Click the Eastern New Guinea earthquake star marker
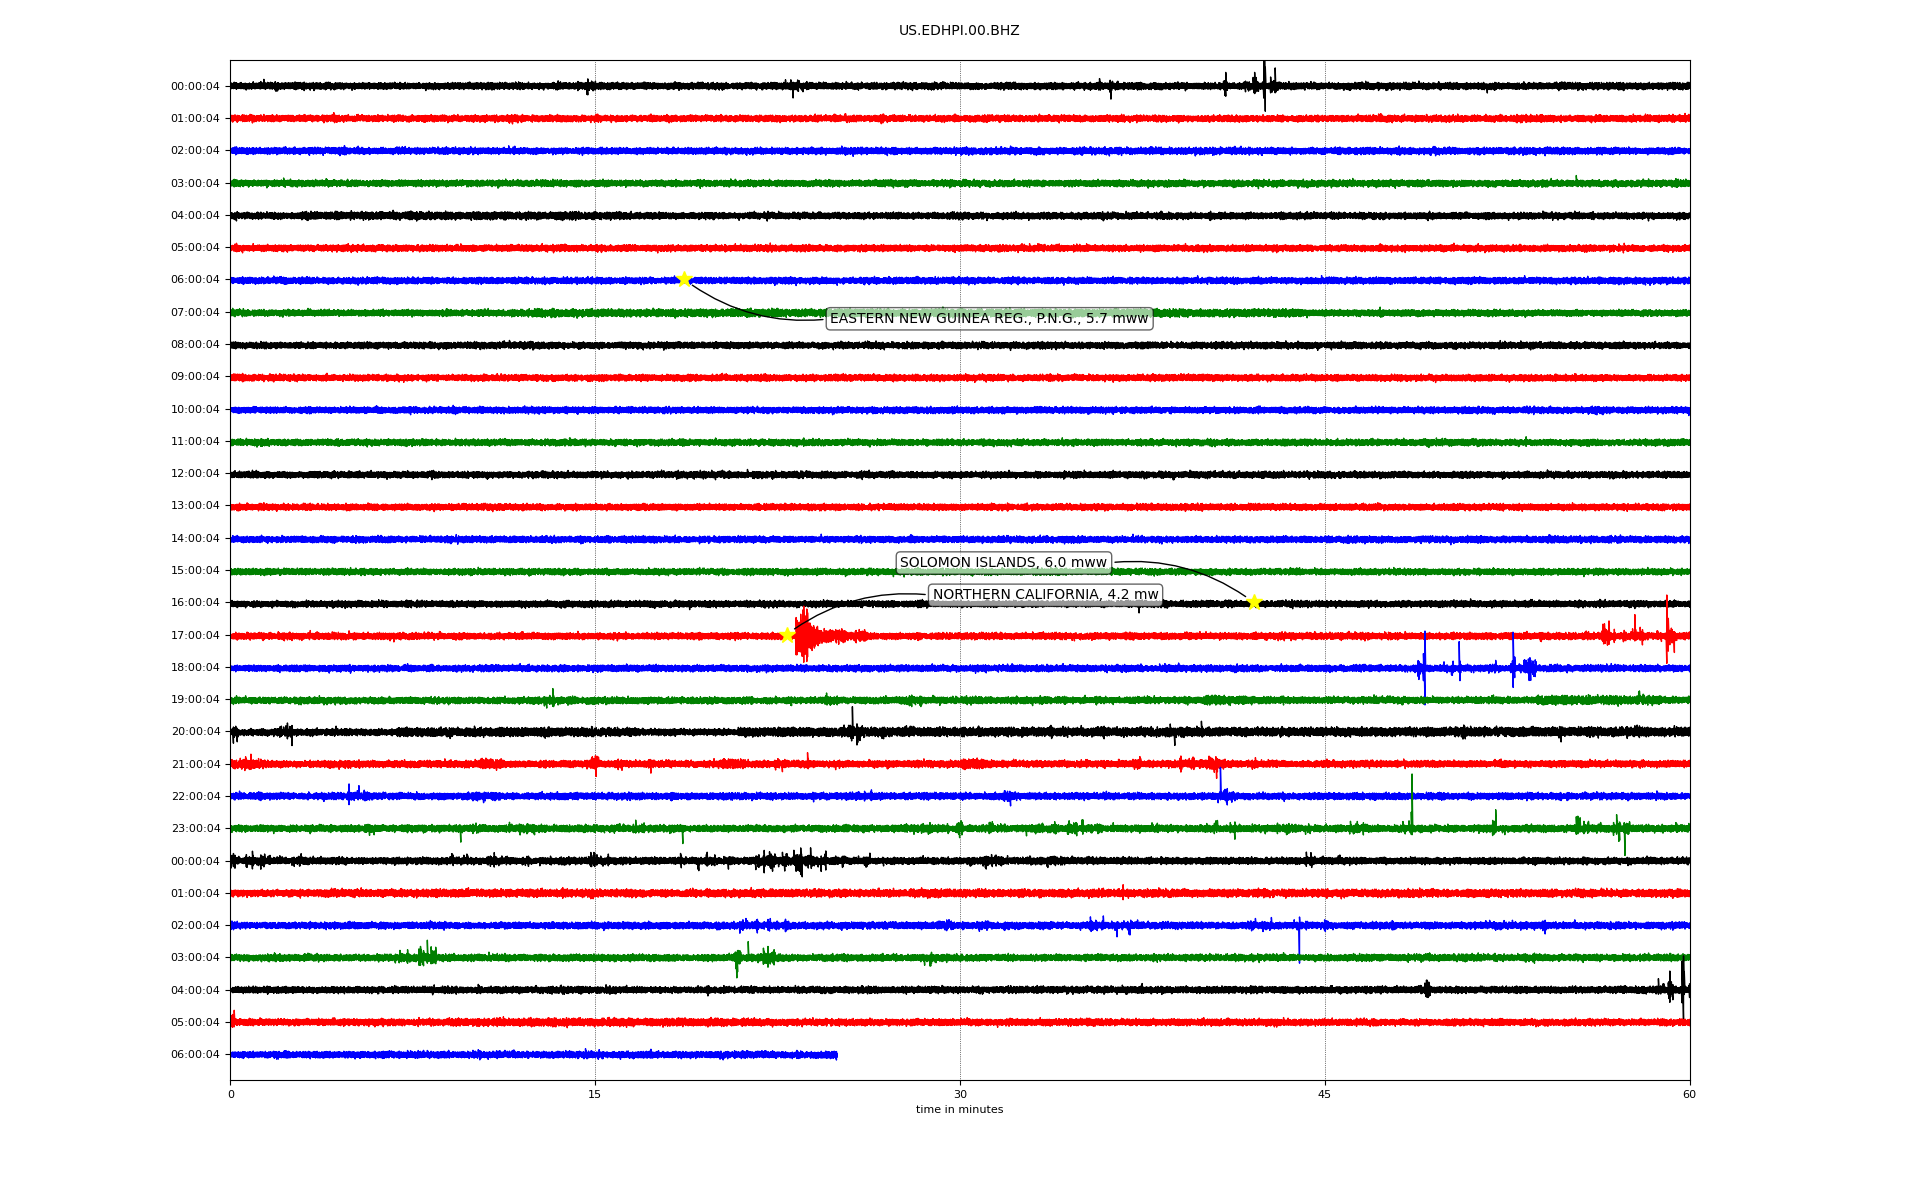 pos(684,279)
